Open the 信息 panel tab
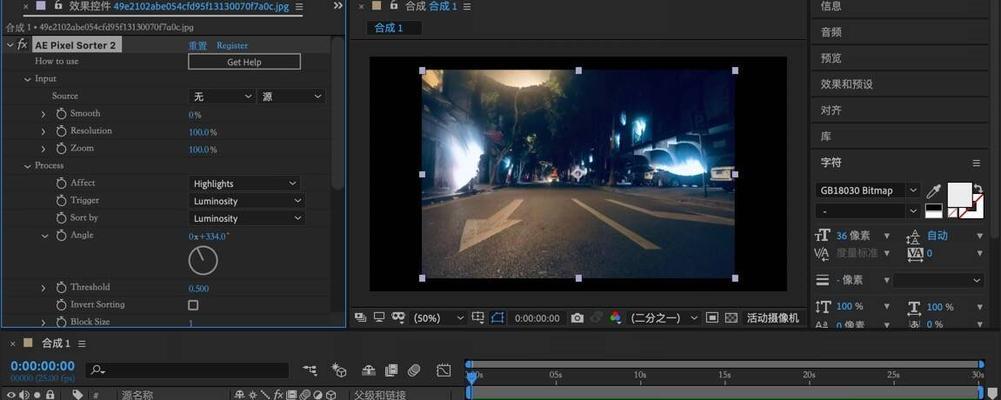Image resolution: width=1001 pixels, height=400 pixels. click(831, 6)
